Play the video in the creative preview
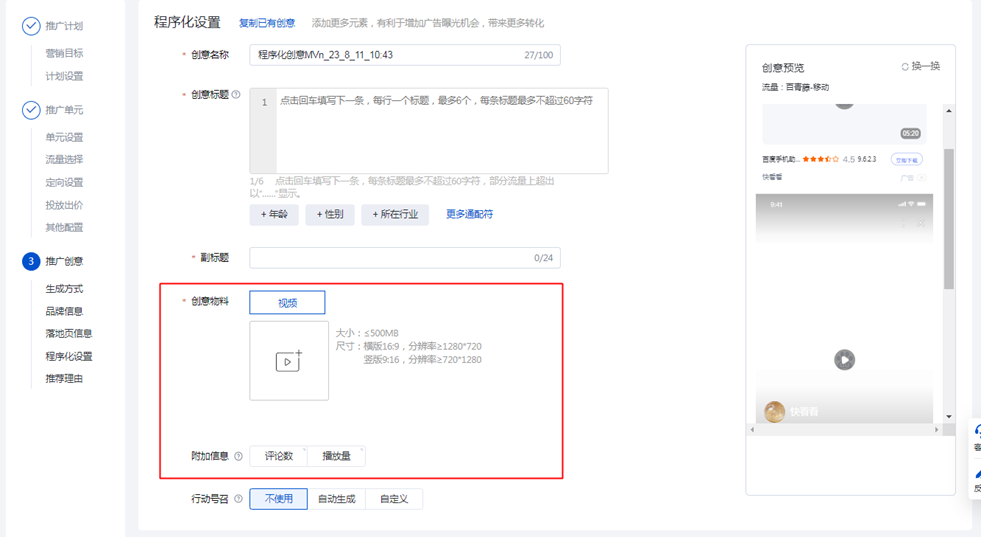 (x=844, y=360)
